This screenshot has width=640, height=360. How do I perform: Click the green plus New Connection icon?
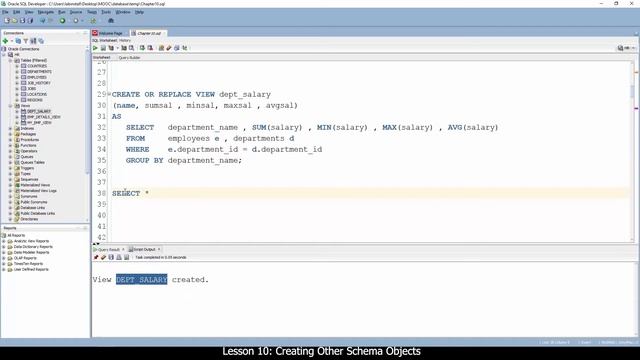tap(5, 41)
